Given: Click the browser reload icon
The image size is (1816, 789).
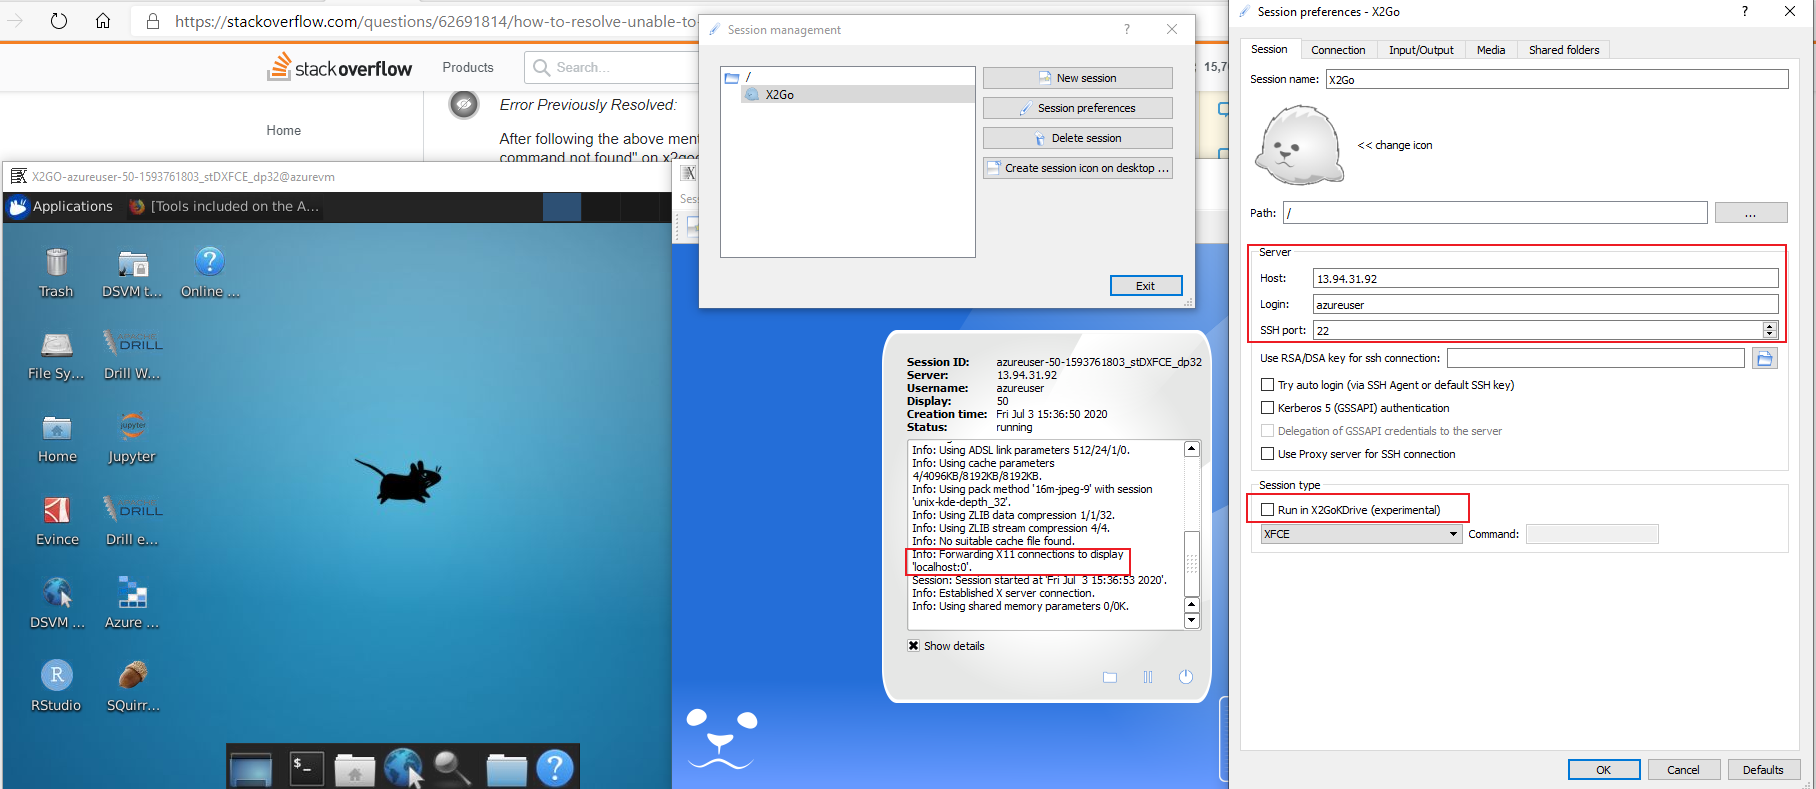Looking at the screenshot, I should click(x=59, y=21).
